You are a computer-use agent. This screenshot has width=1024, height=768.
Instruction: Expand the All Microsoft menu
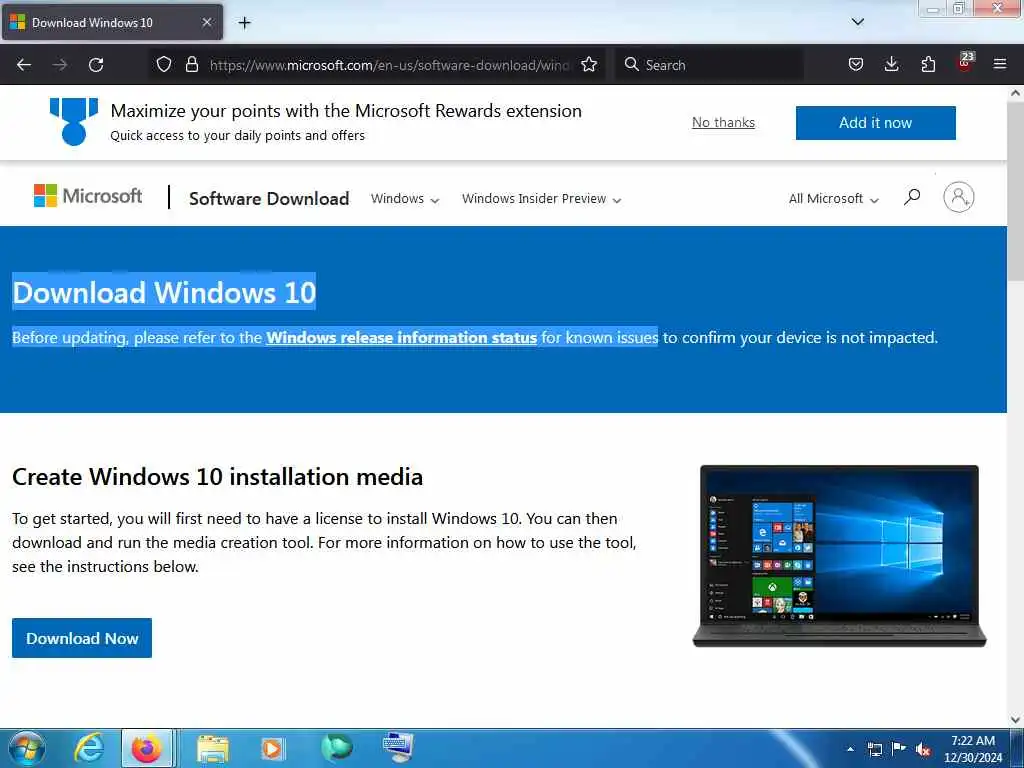tap(833, 199)
